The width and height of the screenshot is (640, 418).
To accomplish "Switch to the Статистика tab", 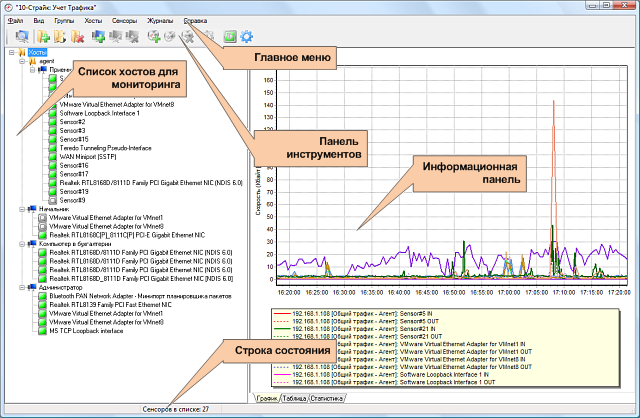I will (328, 398).
